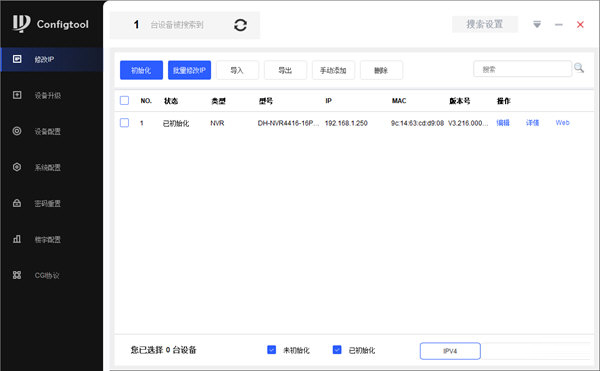Image resolution: width=600 pixels, height=371 pixels.
Task: Click the 导入 button
Action: (237, 70)
